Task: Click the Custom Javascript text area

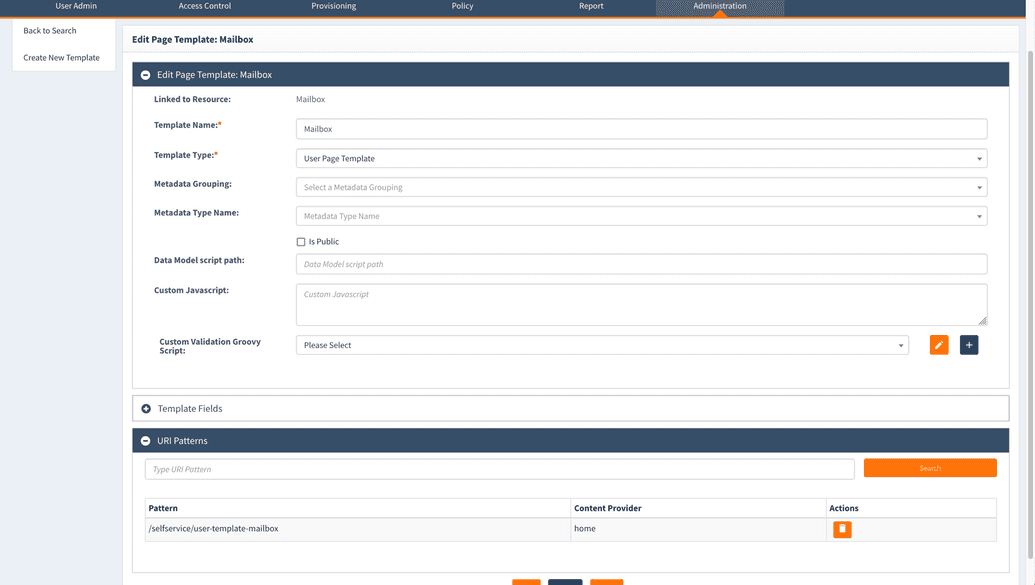Action: click(641, 304)
